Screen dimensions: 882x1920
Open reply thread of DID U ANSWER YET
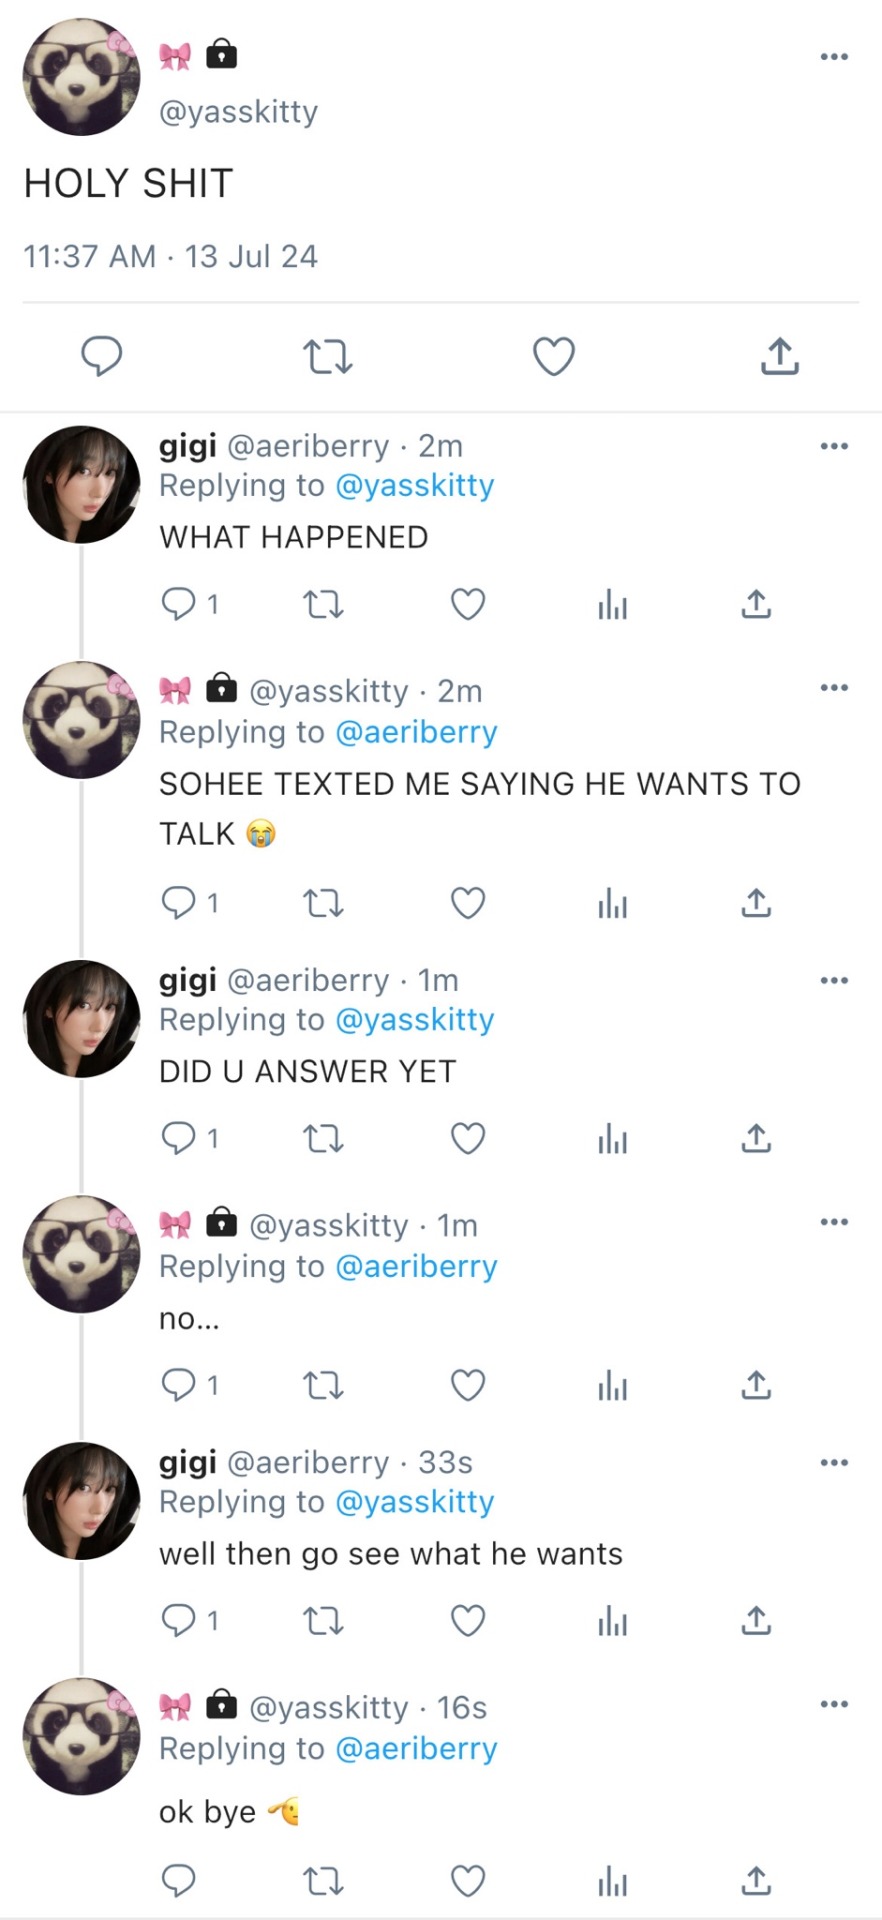coord(190,1138)
